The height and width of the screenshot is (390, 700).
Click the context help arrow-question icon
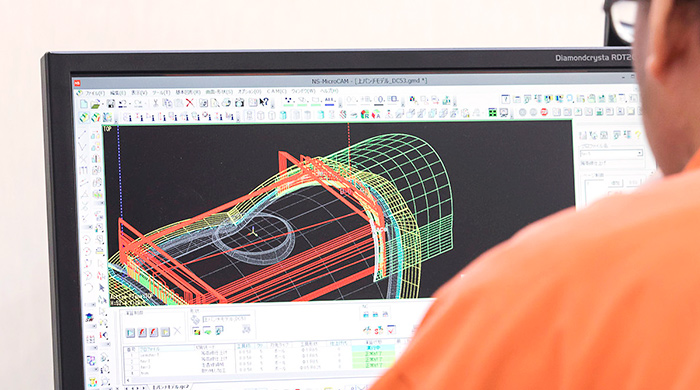pos(264,102)
